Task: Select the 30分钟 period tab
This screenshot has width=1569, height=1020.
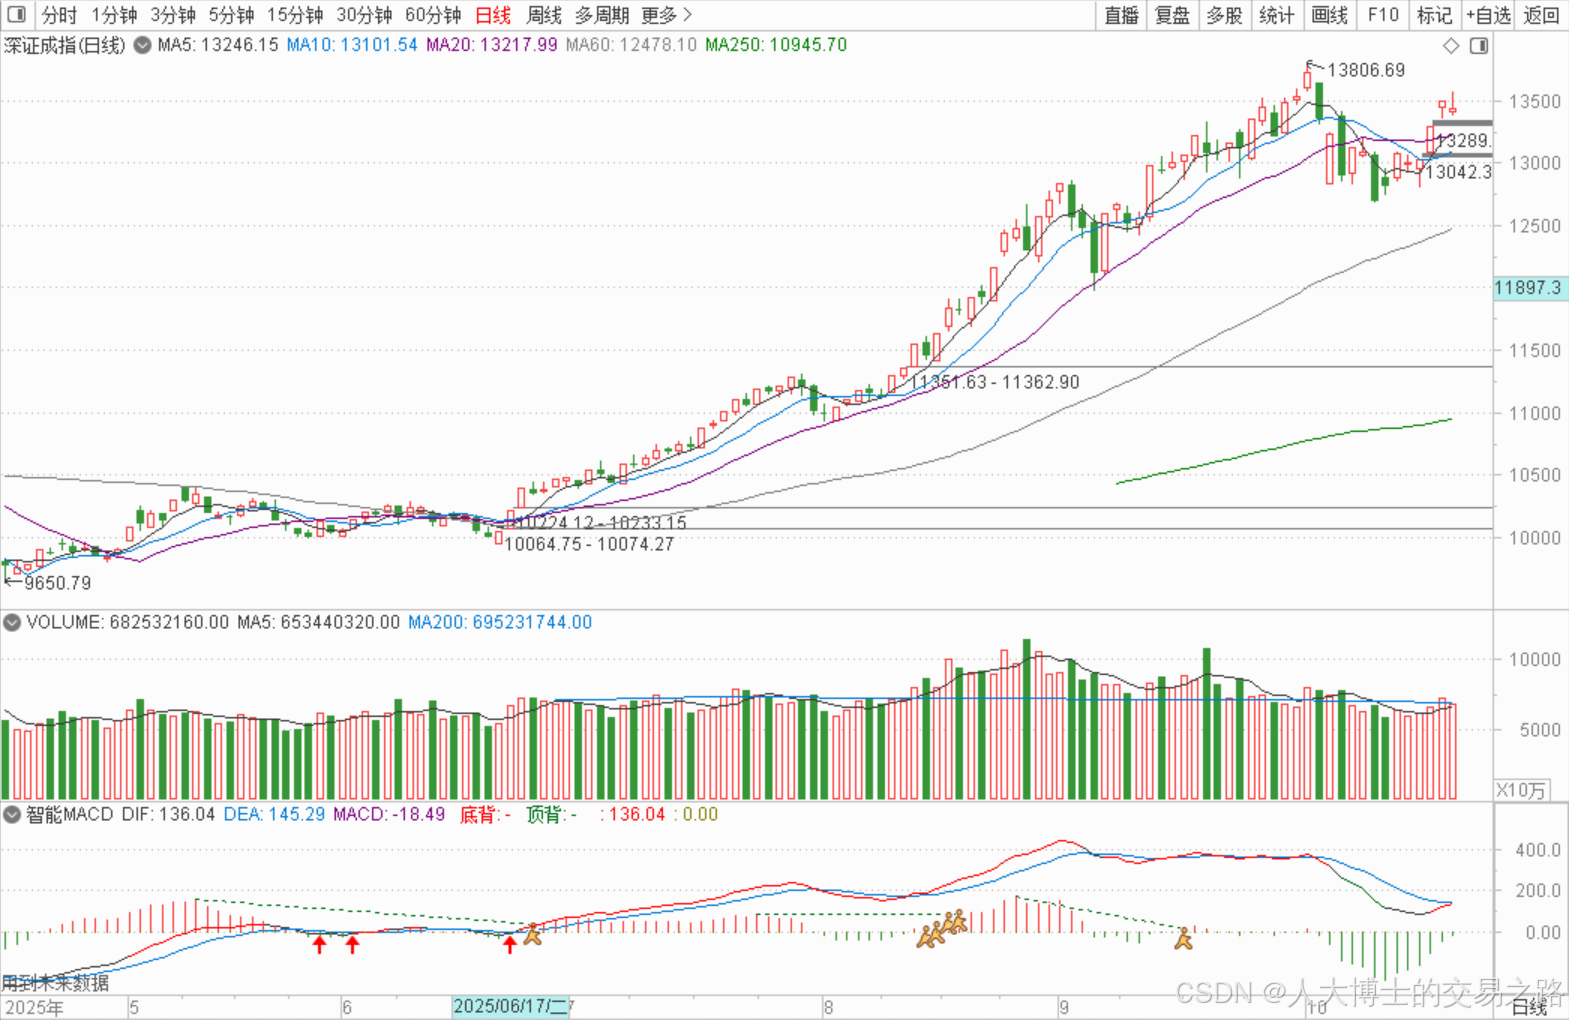Action: (x=364, y=15)
